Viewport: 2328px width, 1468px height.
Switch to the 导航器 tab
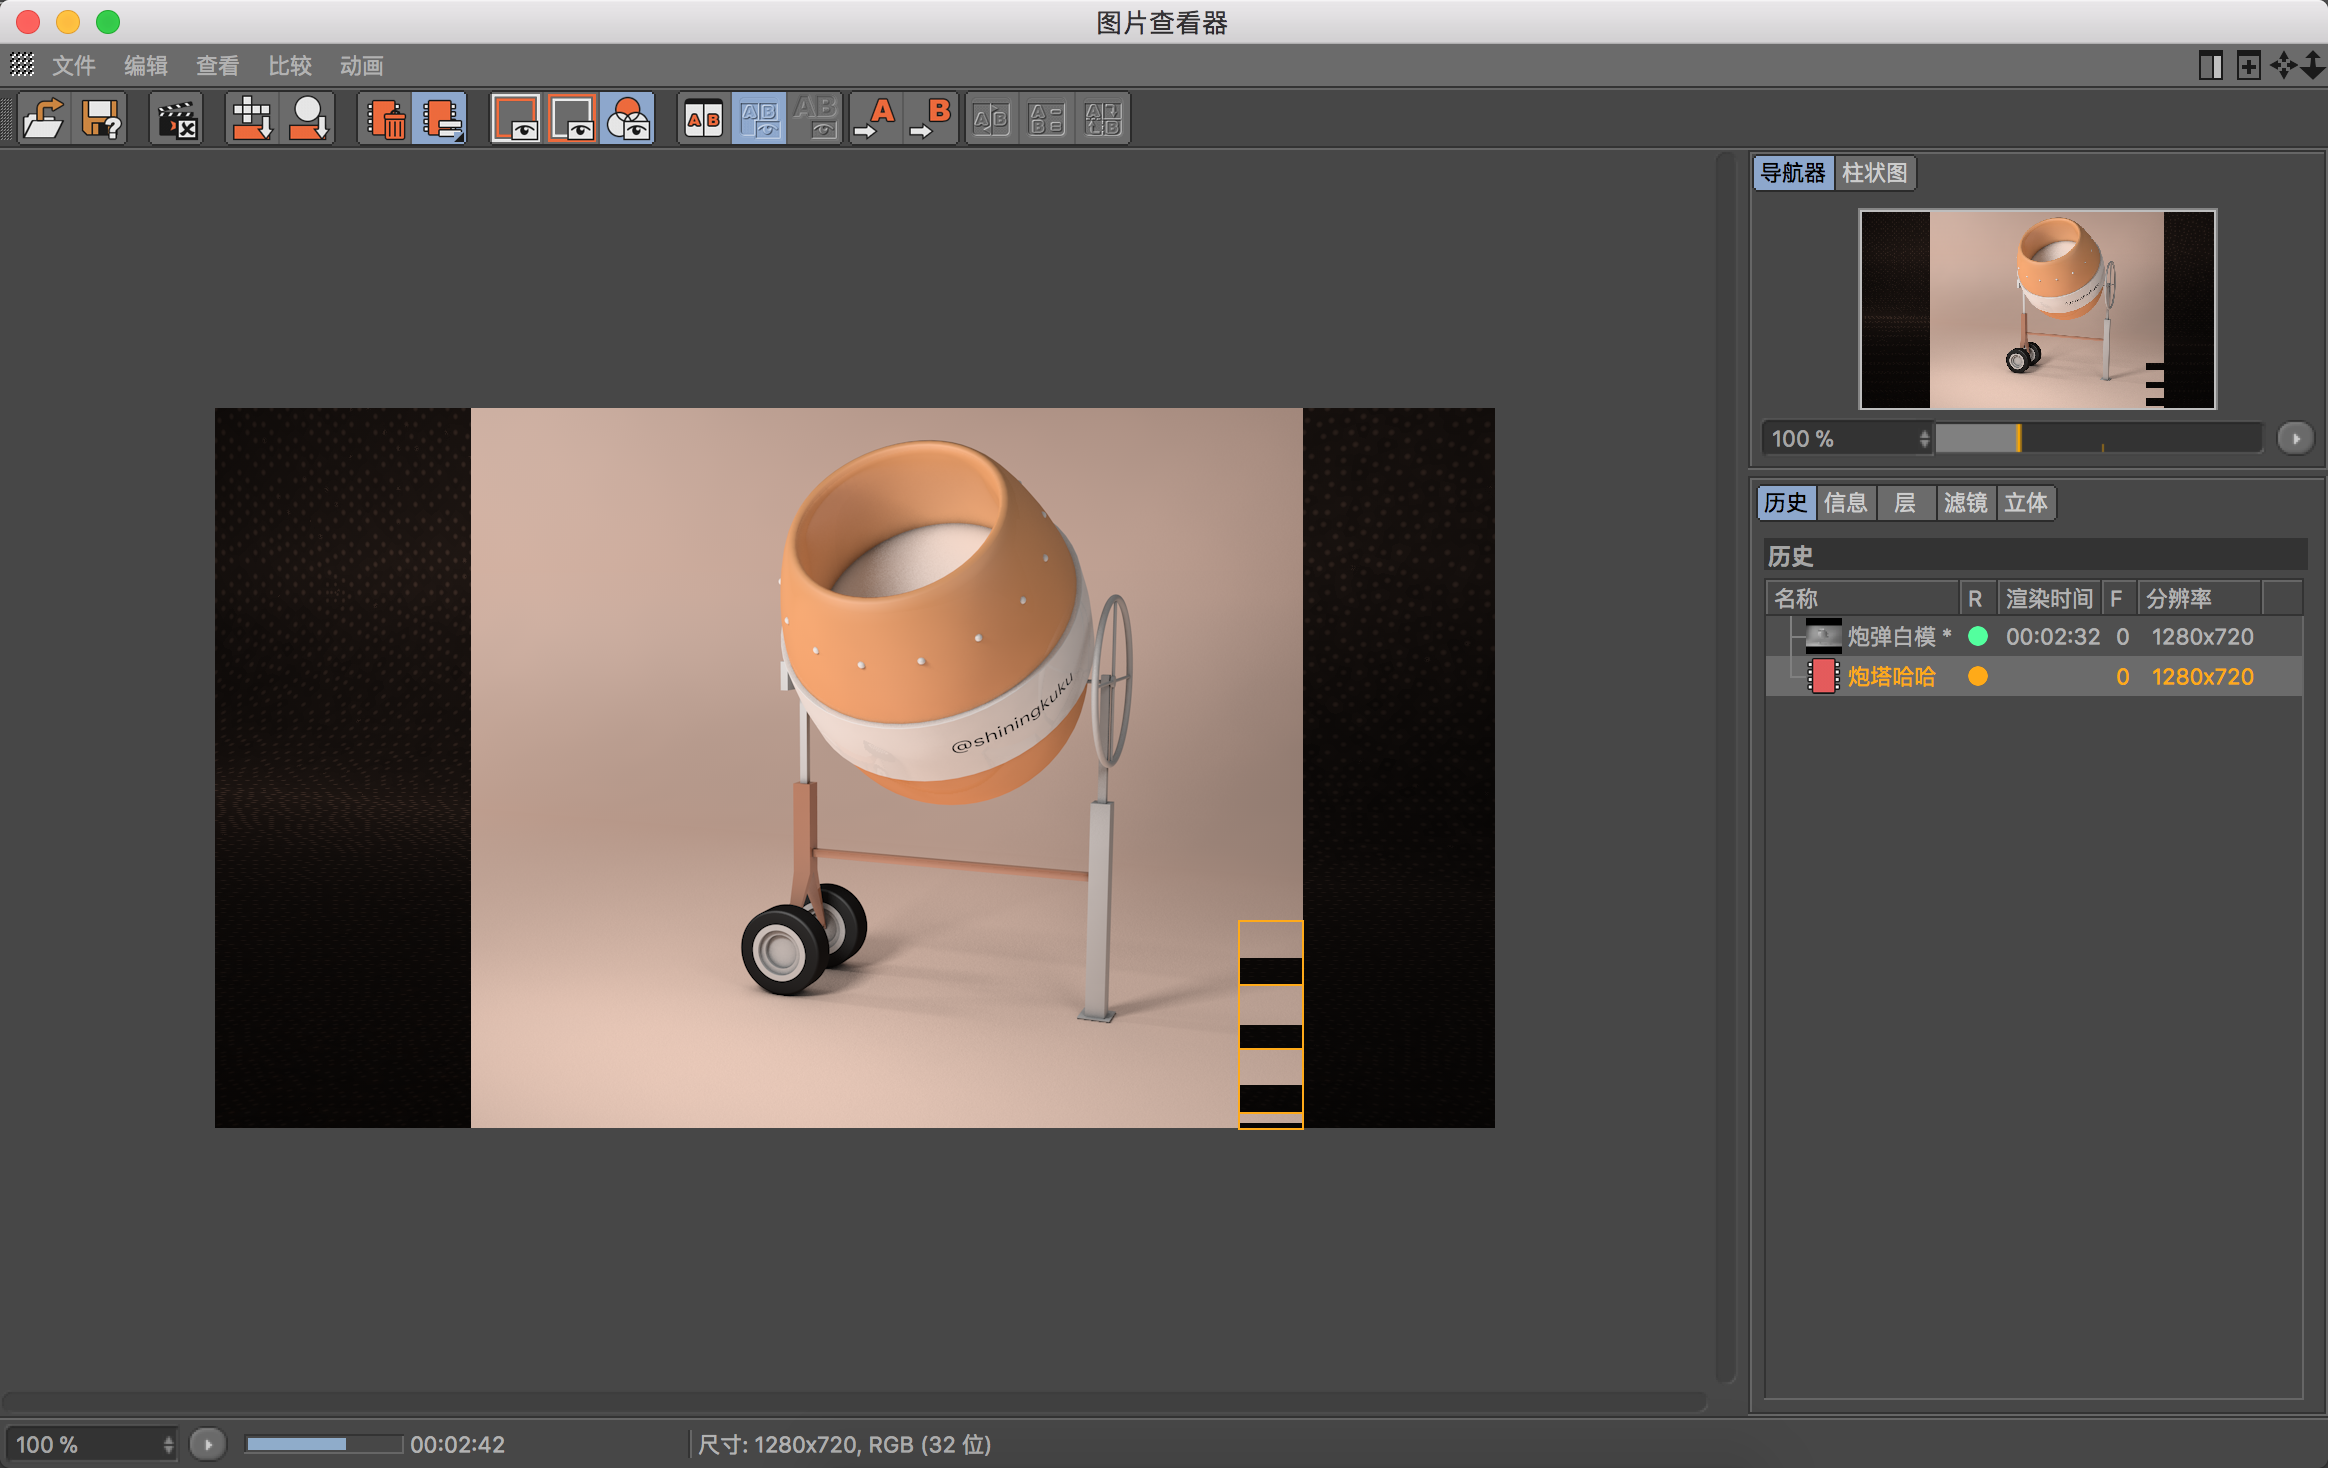[1794, 173]
